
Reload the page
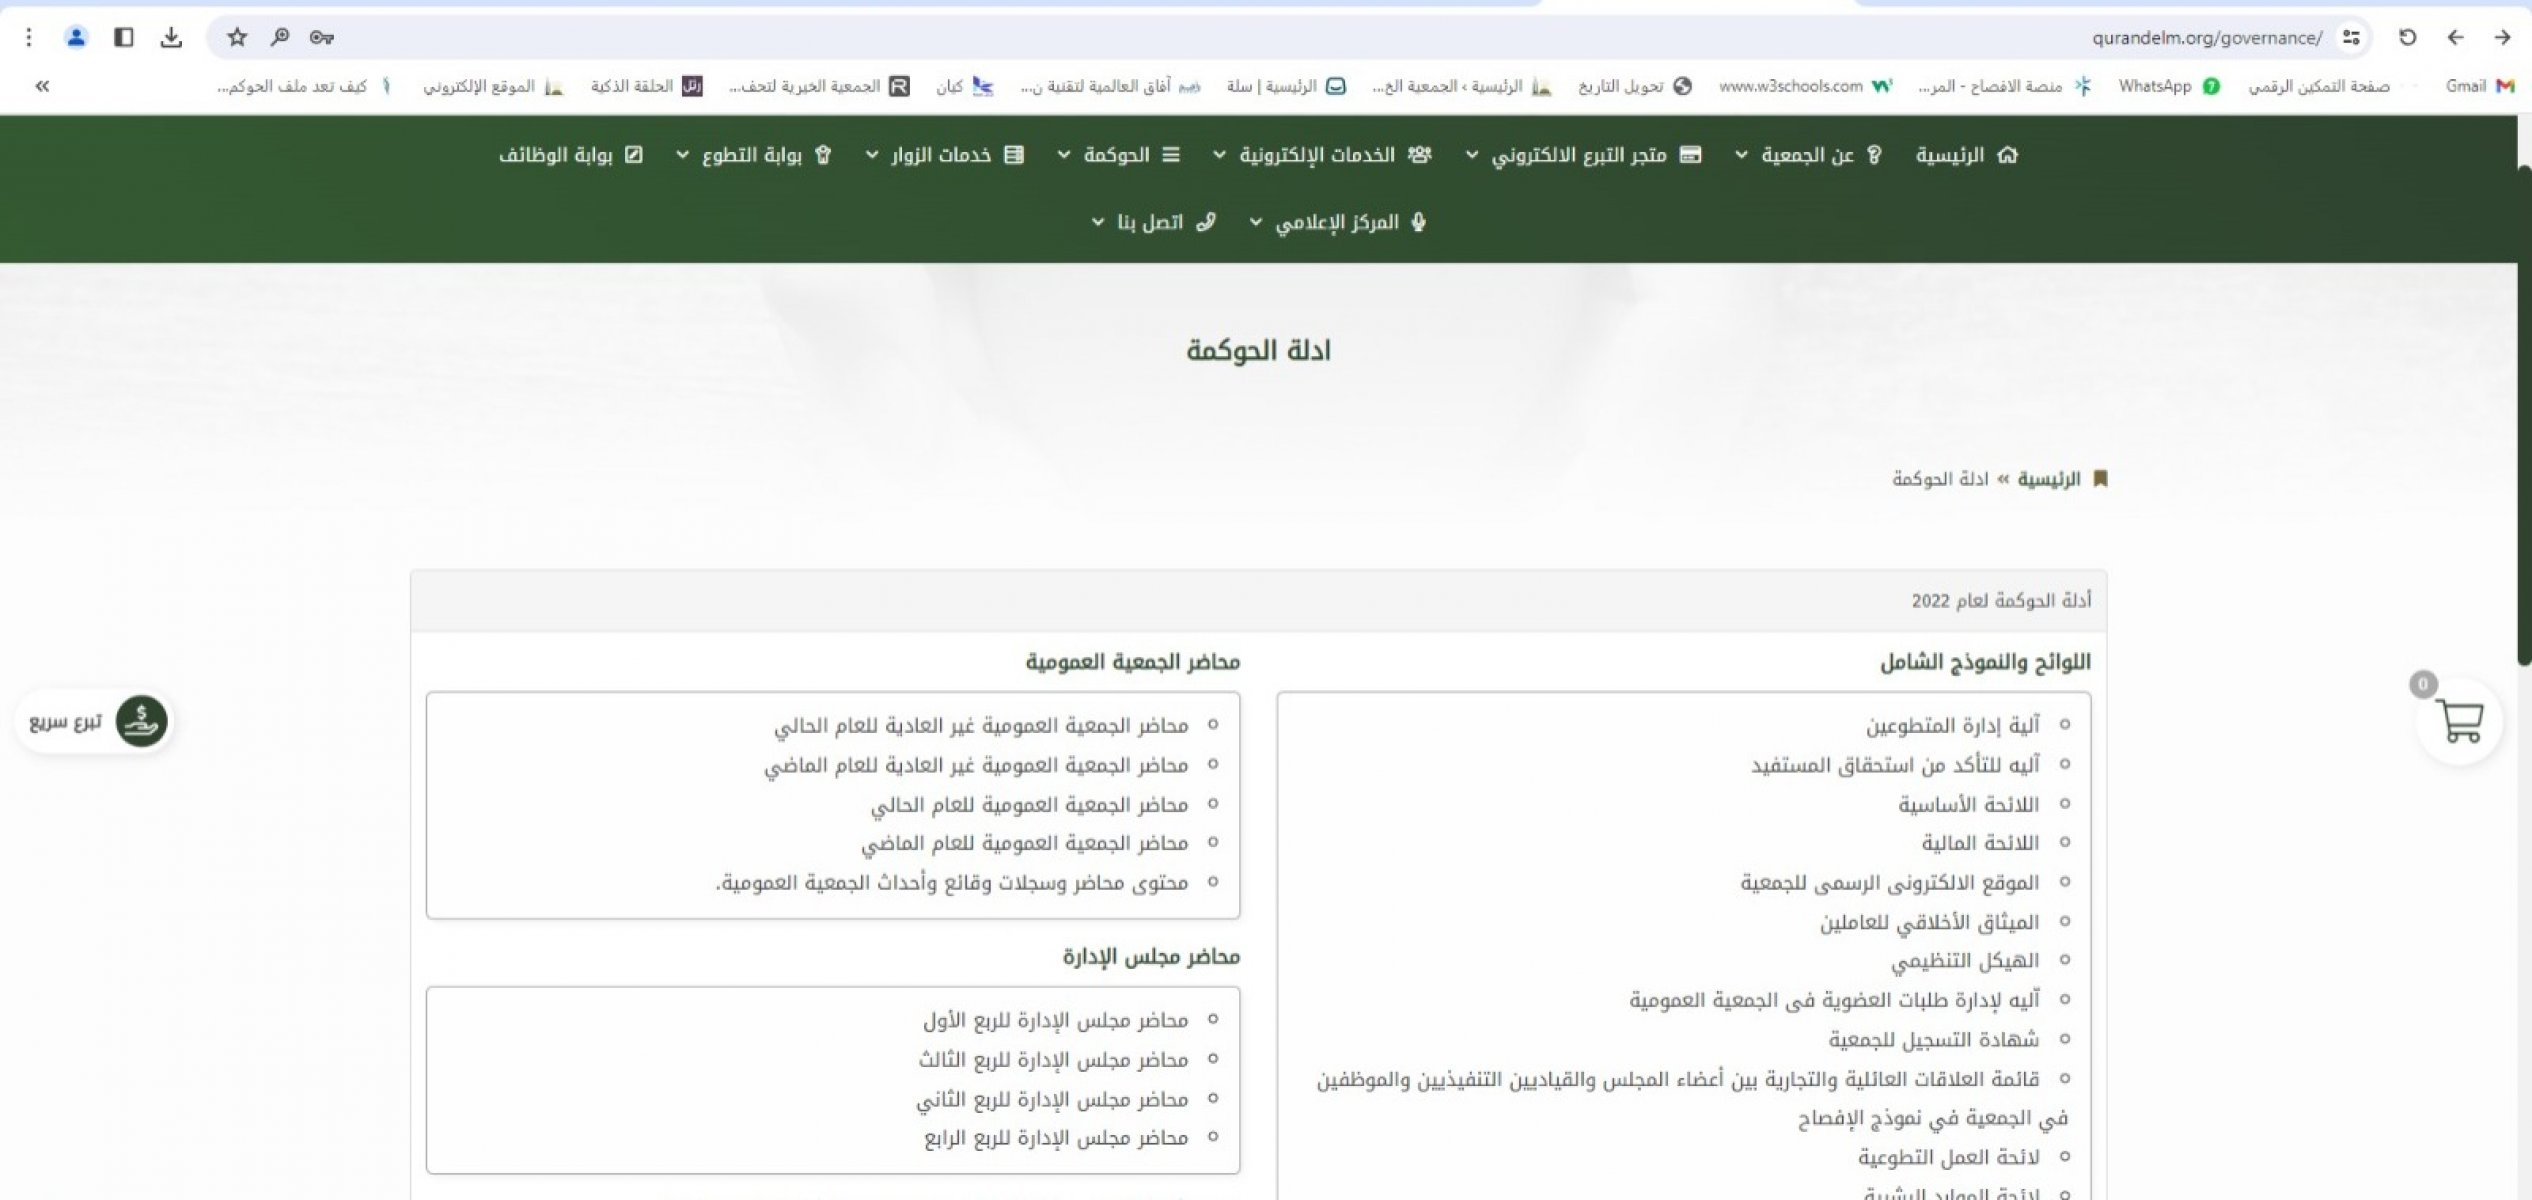pos(2407,37)
